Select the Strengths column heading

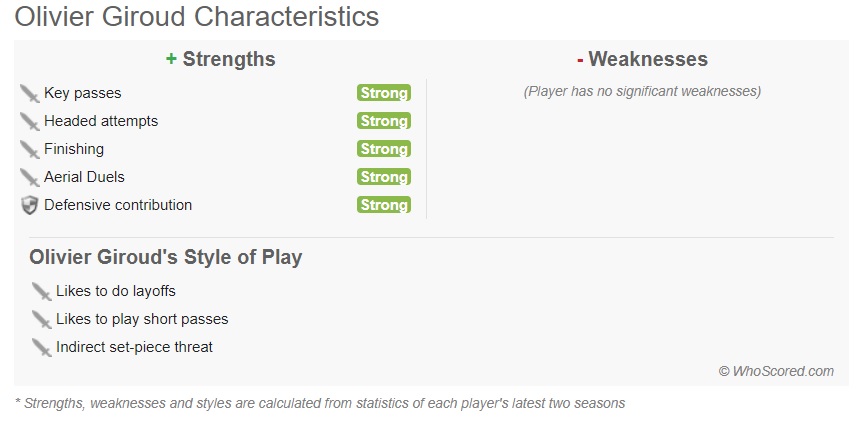(x=221, y=59)
